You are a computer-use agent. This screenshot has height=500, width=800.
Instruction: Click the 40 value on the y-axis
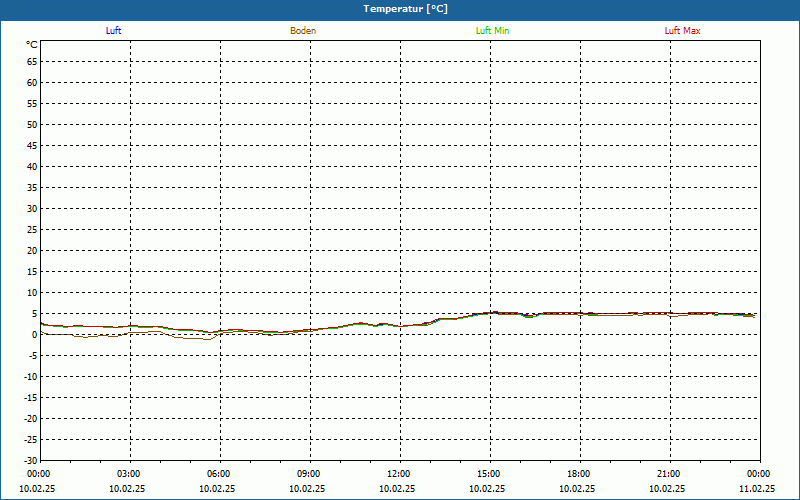point(32,167)
